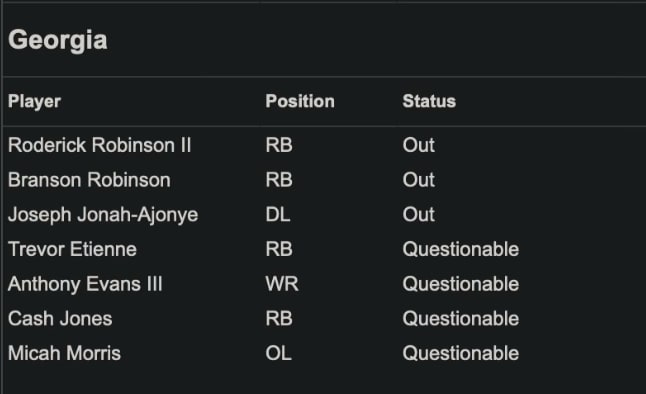Click the Out status for Joseph Jonah-Ajonye
Viewport: 646px width, 394px height.
419,214
